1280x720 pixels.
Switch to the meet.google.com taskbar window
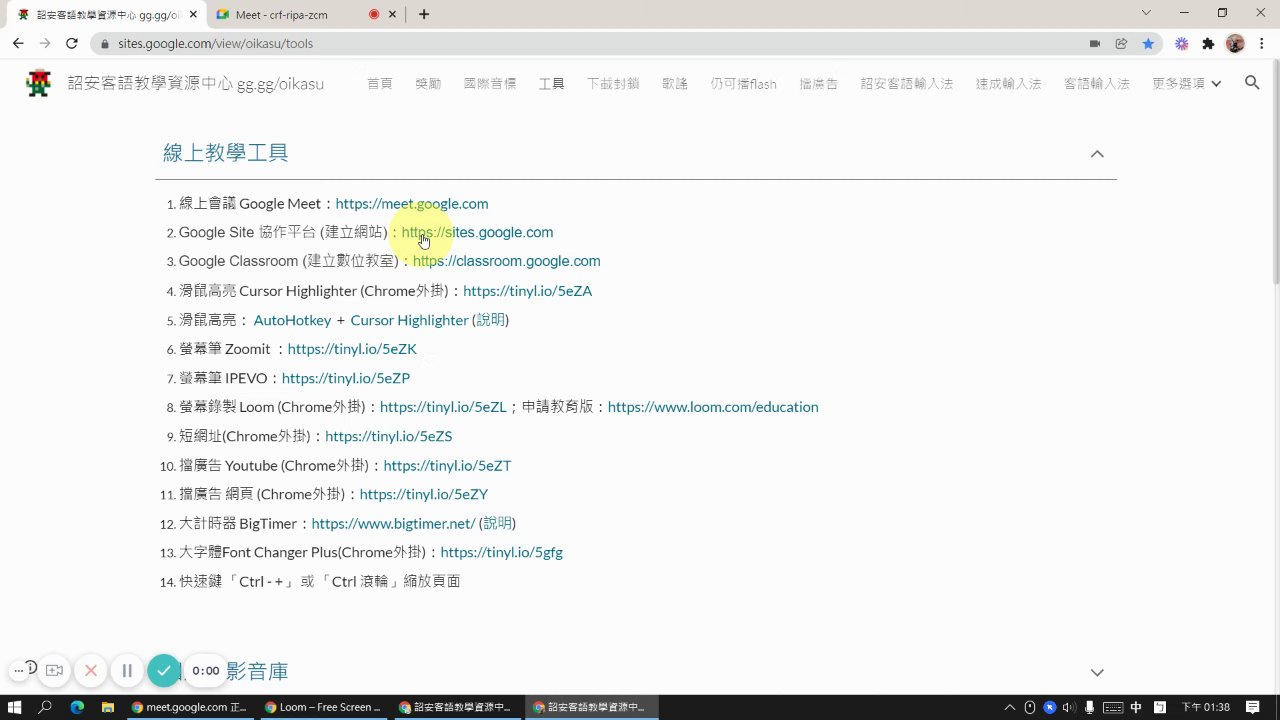click(190, 707)
